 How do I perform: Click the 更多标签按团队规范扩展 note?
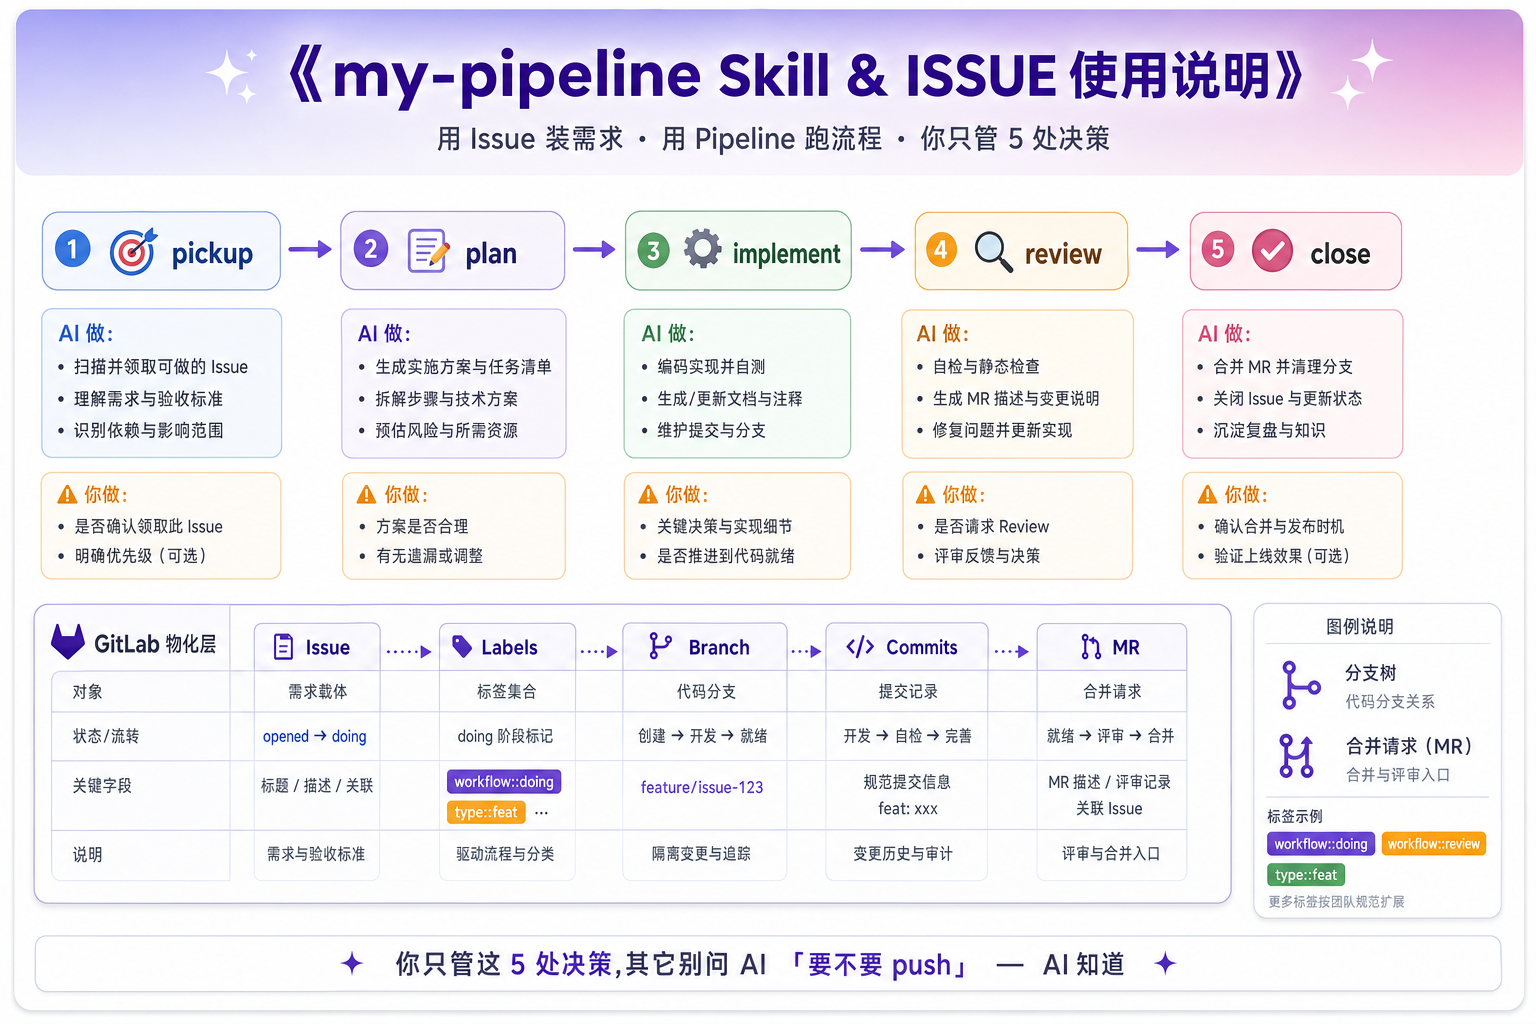click(1336, 901)
